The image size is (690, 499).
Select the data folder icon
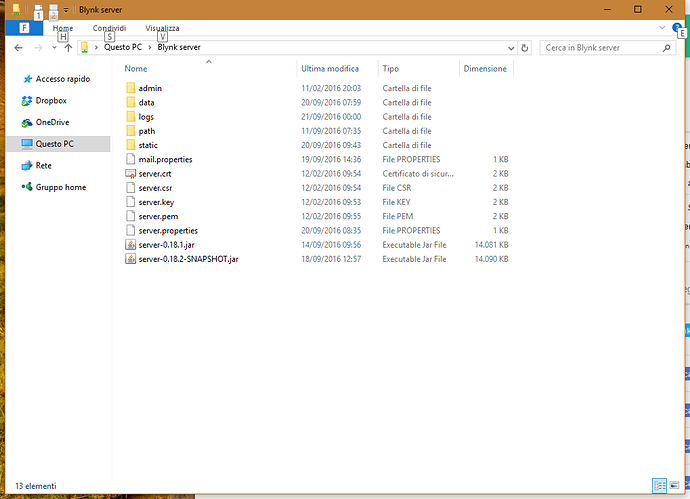point(130,103)
